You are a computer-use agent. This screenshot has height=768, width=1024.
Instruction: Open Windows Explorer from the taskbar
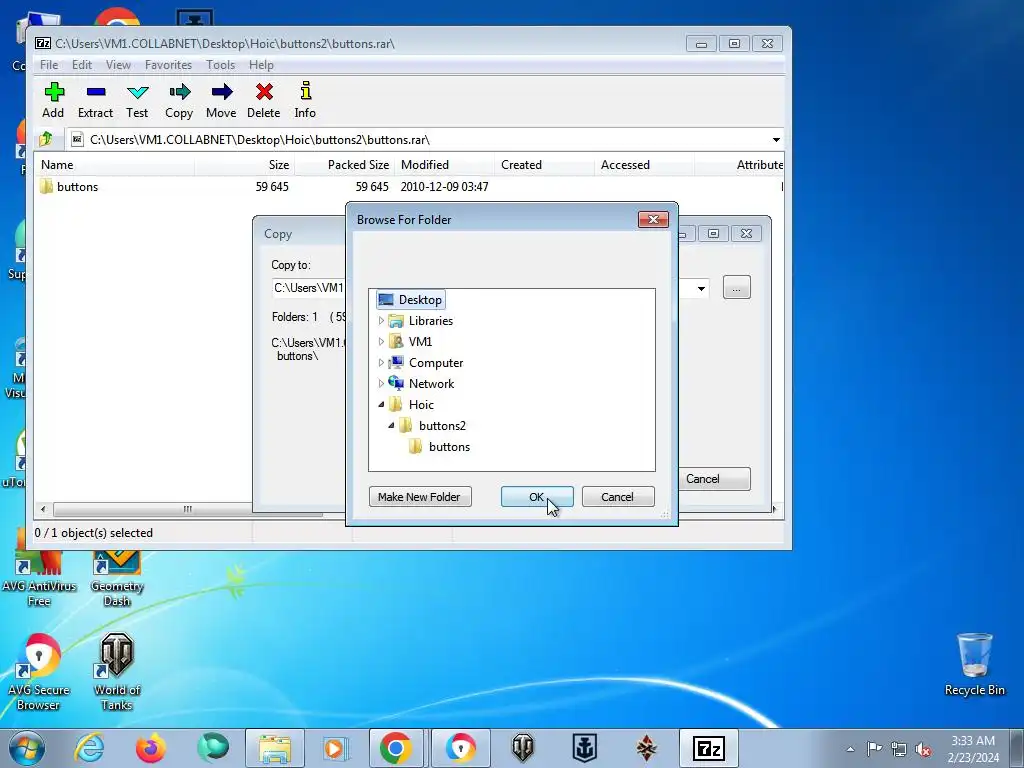[275, 748]
